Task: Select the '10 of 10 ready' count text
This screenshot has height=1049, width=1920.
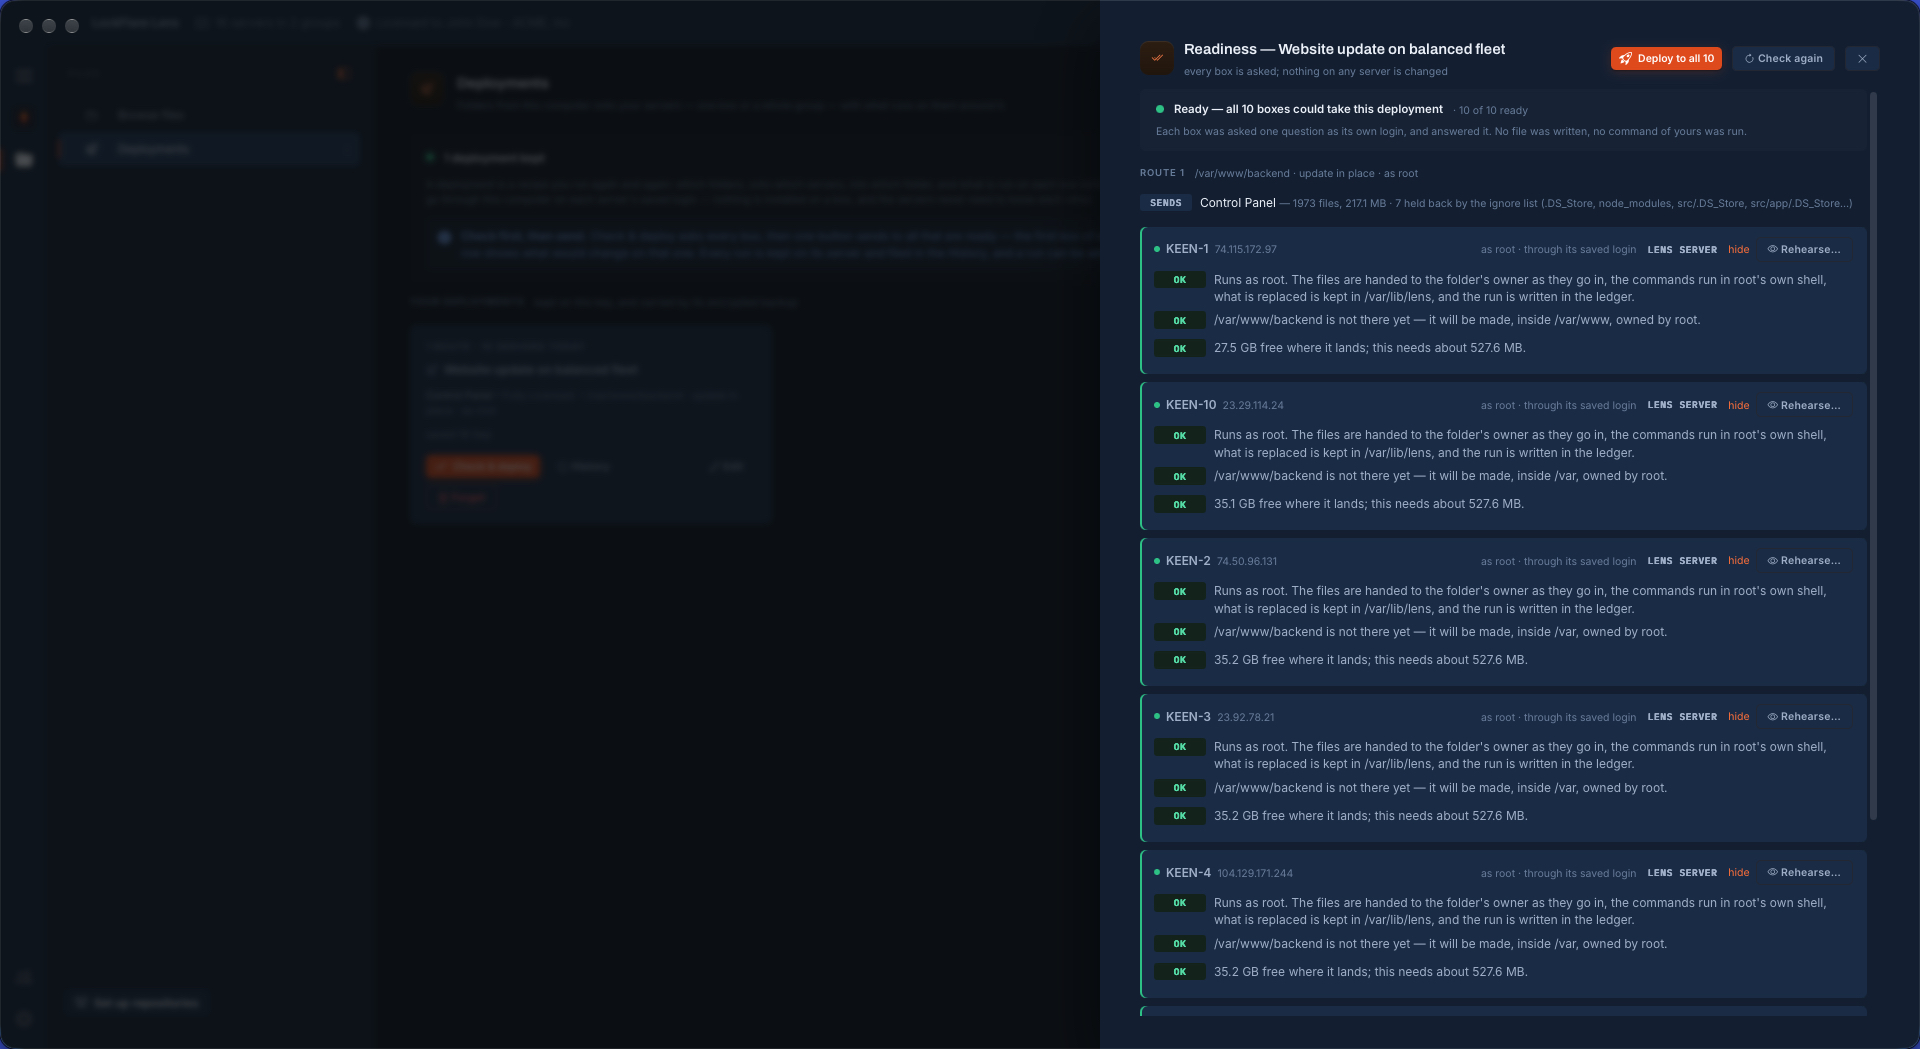Action: point(1493,110)
